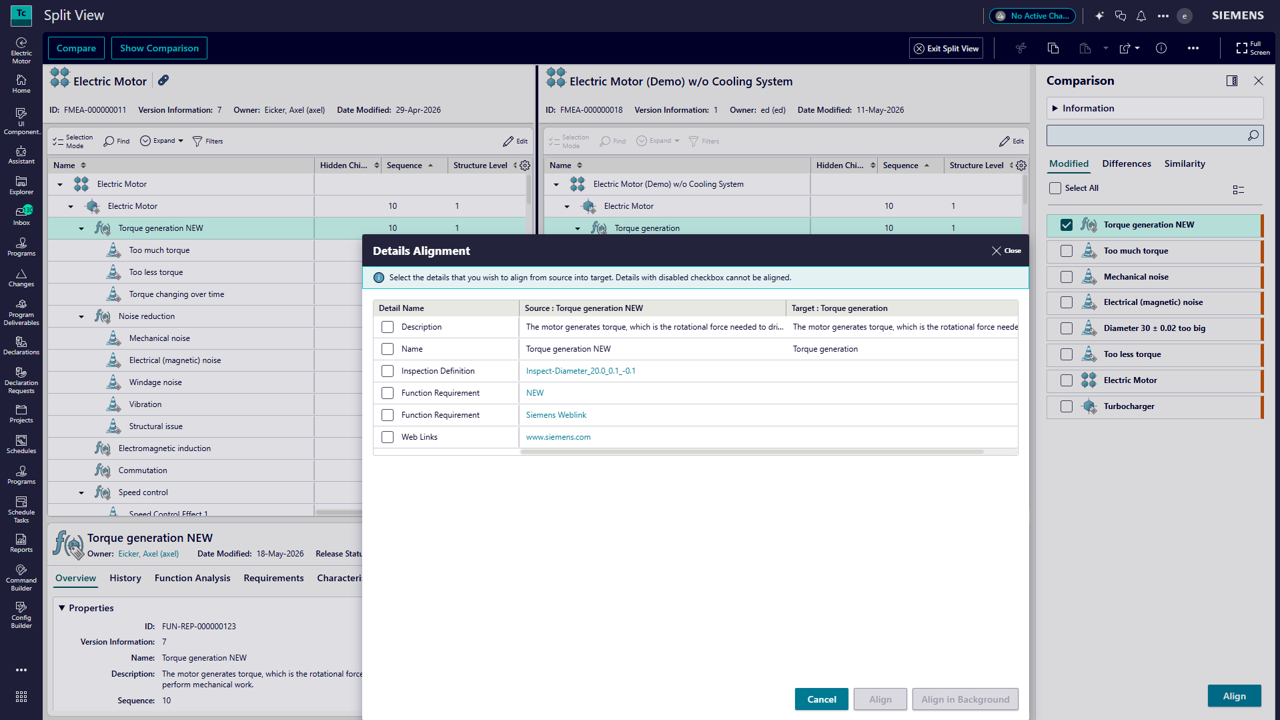
Task: Click Find in the left pane toolbar
Action: pyautogui.click(x=117, y=141)
